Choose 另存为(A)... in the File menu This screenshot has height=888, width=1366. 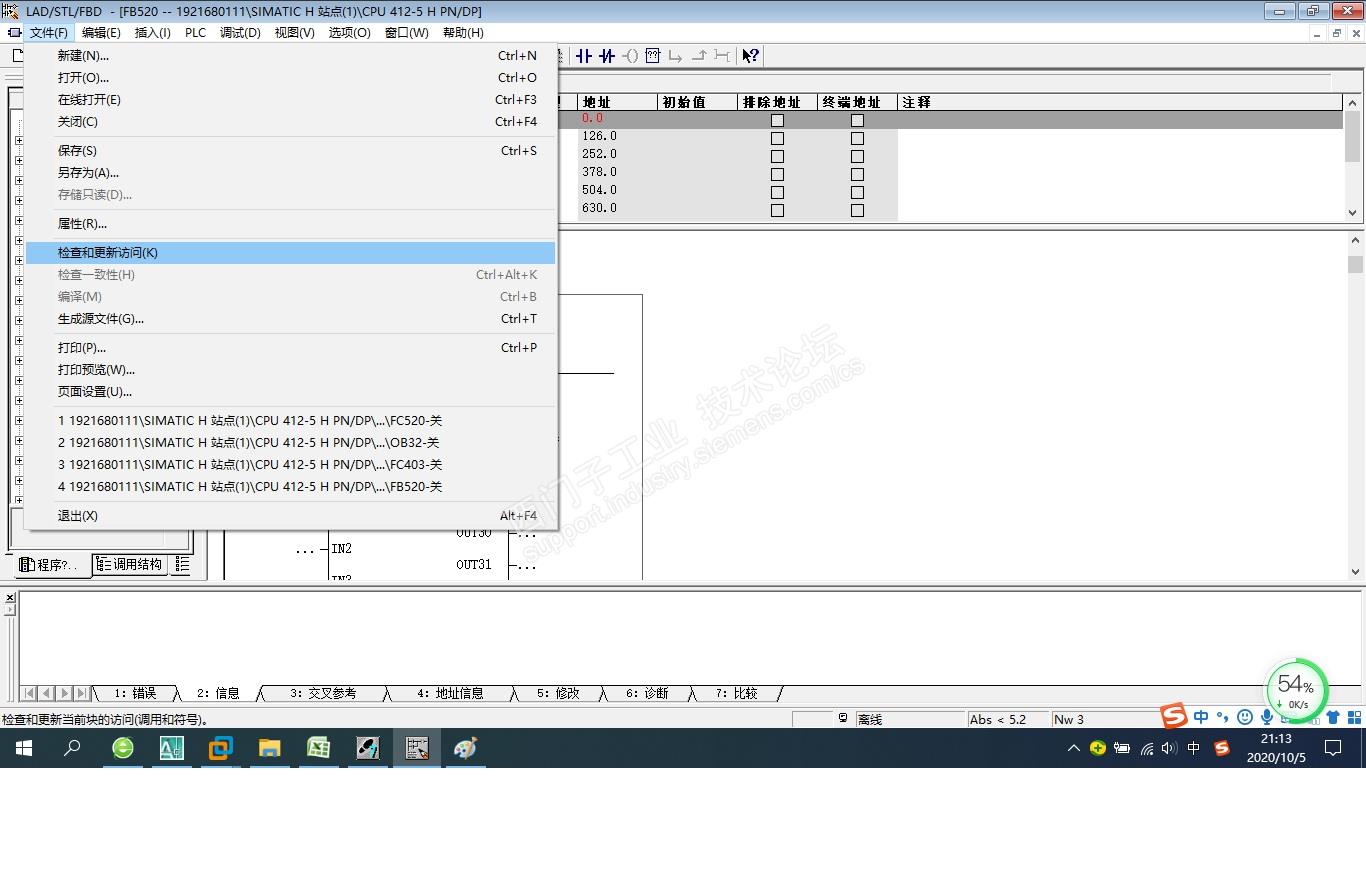point(290,173)
